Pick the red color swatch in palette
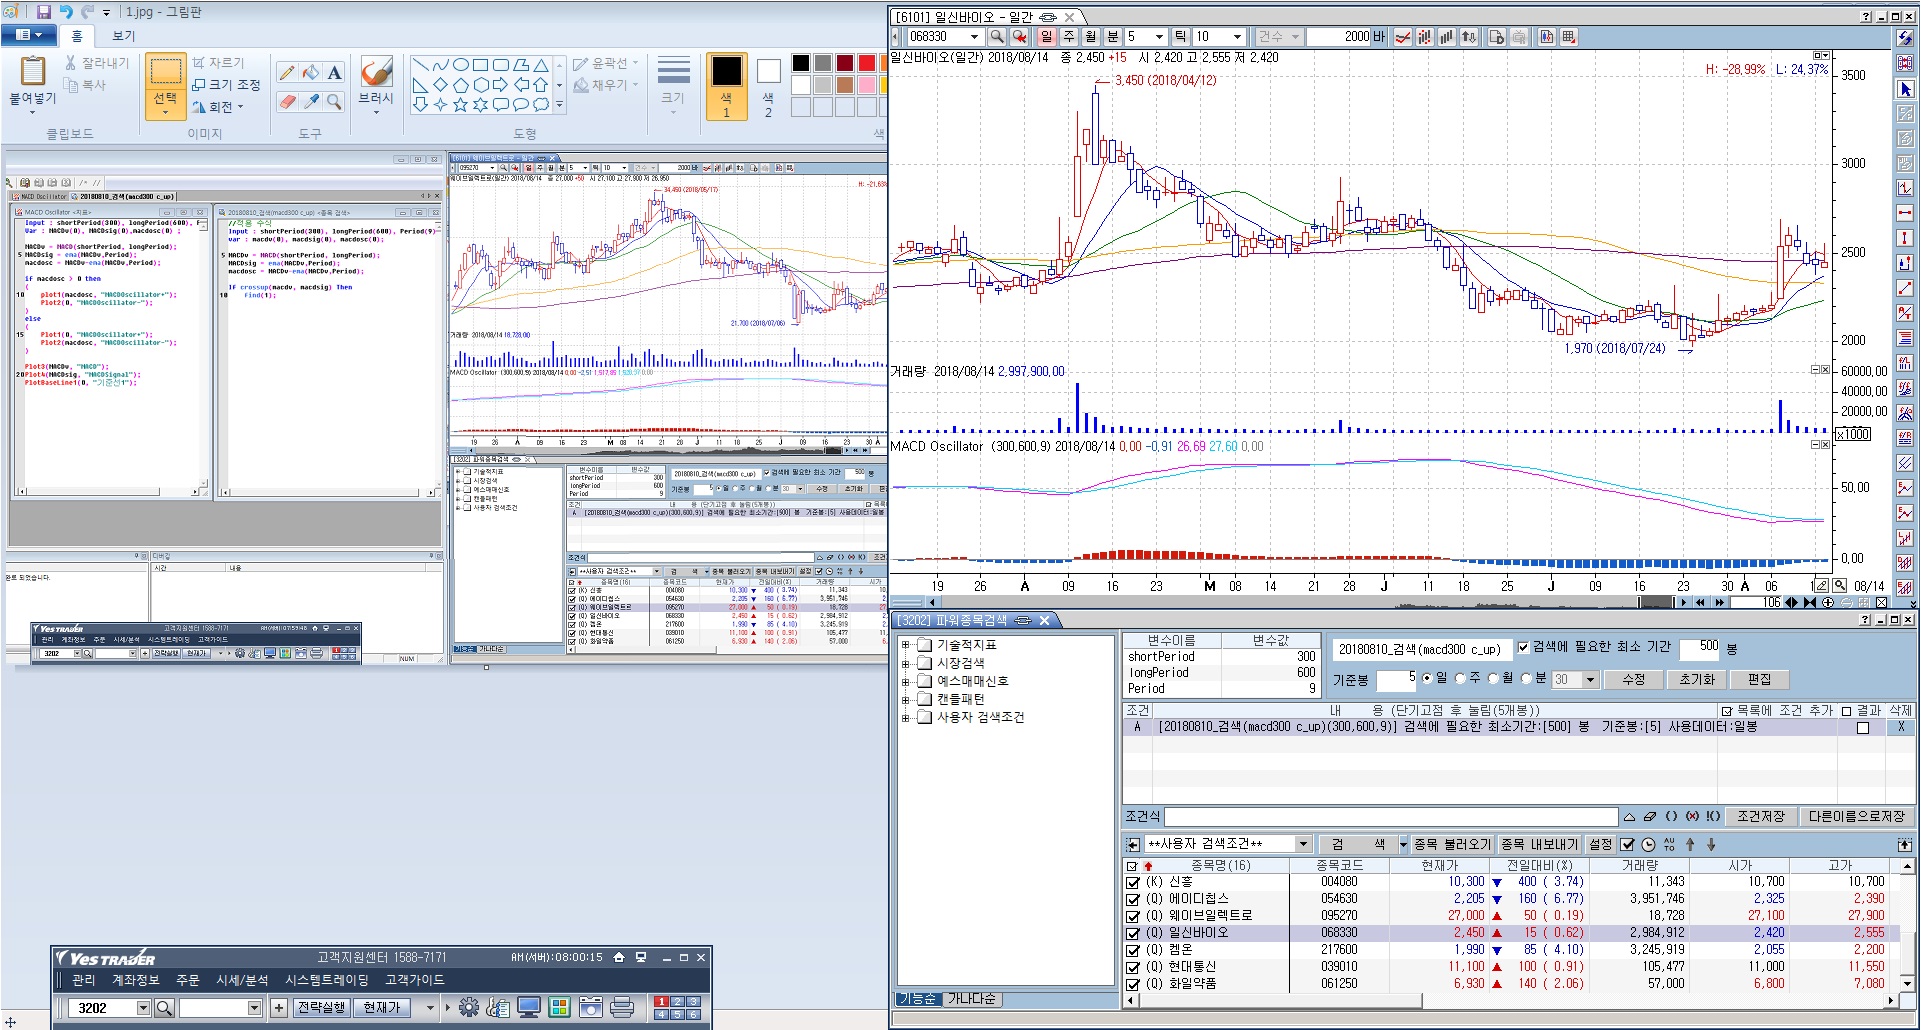1922x1030 pixels. click(866, 63)
